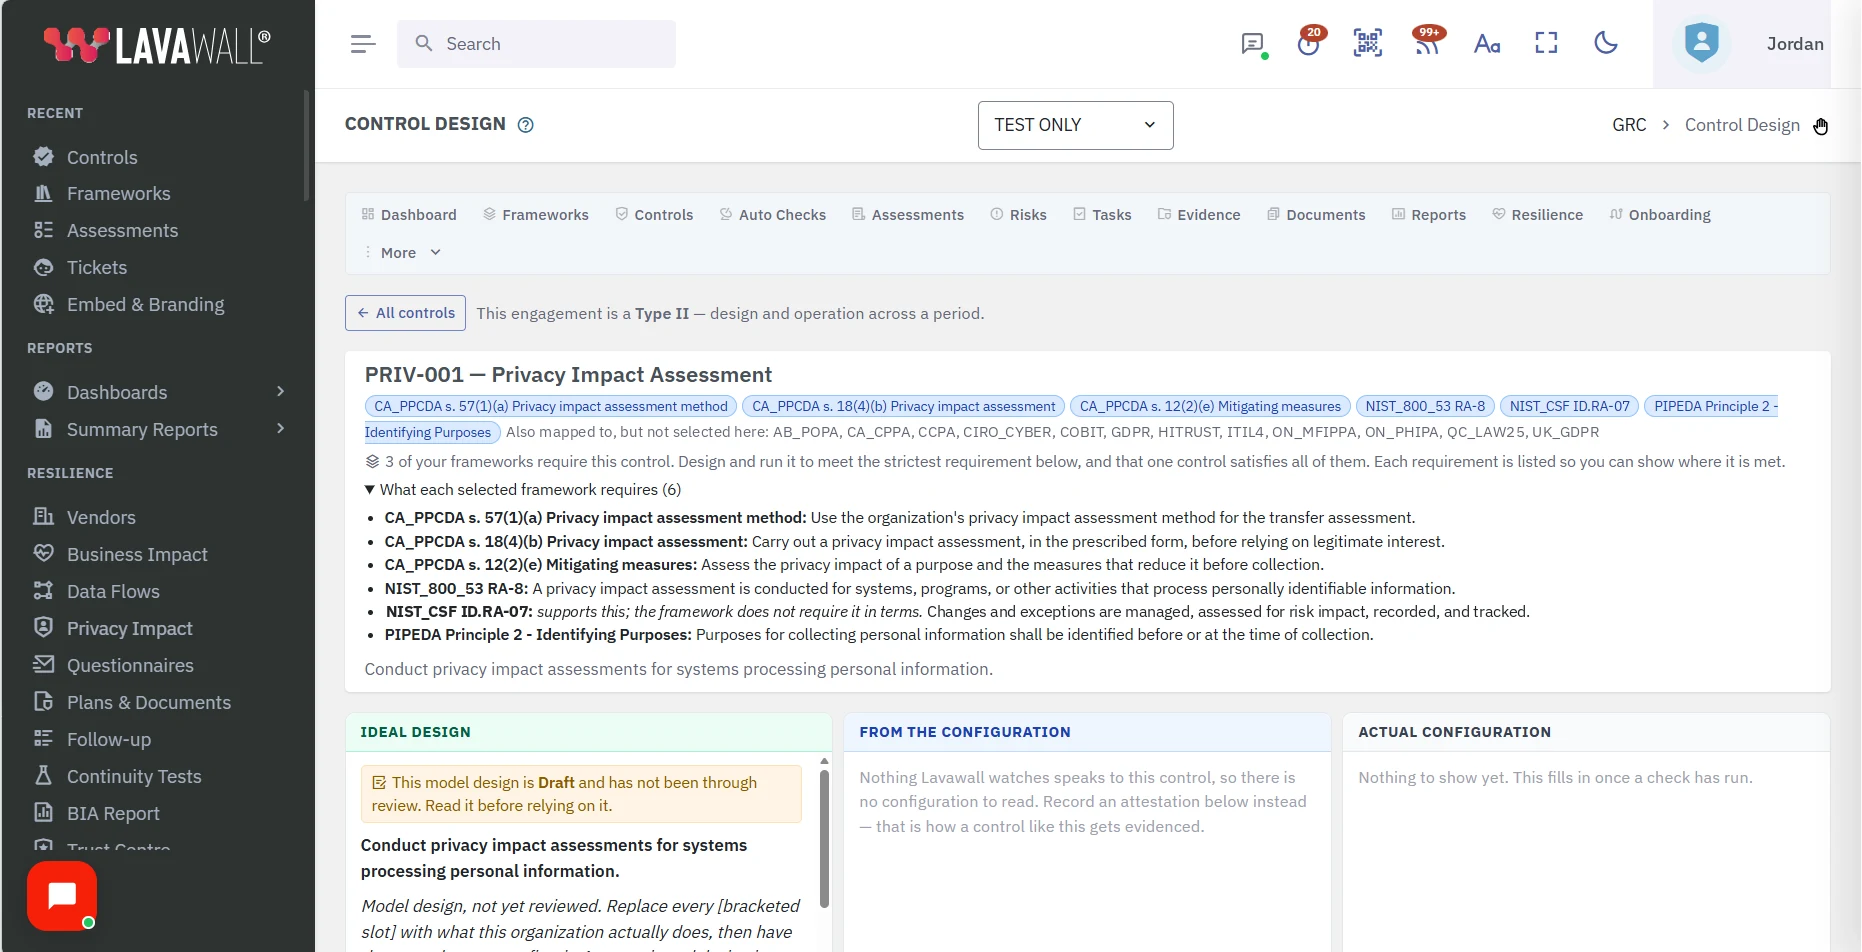Viewport: 1862px width, 952px height.
Task: Enter fullscreen mode via header icon
Action: coord(1547,43)
